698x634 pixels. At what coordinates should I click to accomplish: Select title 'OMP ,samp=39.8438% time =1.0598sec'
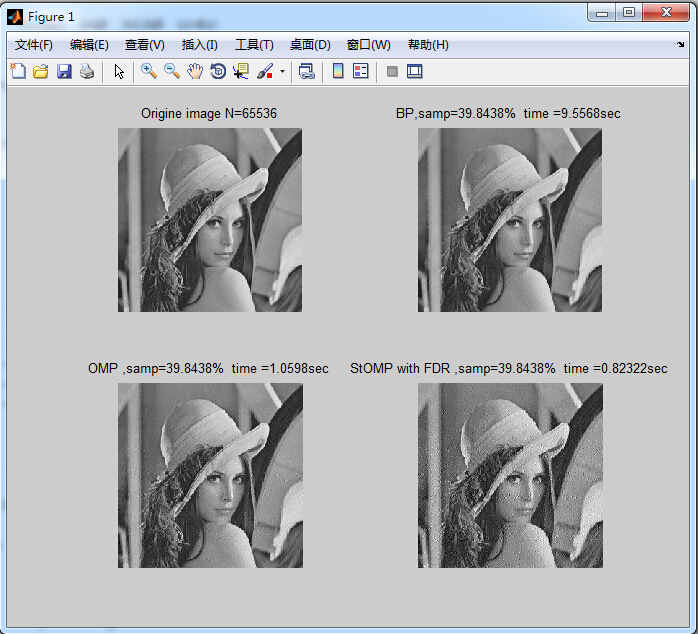pos(208,369)
